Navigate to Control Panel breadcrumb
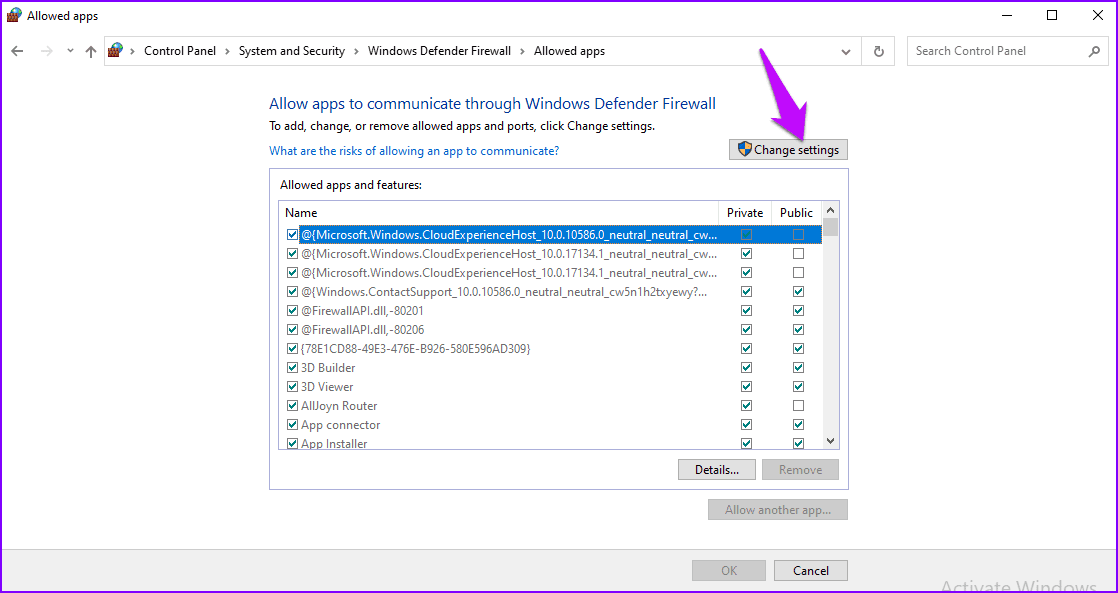Viewport: 1118px width, 593px height. 180,51
